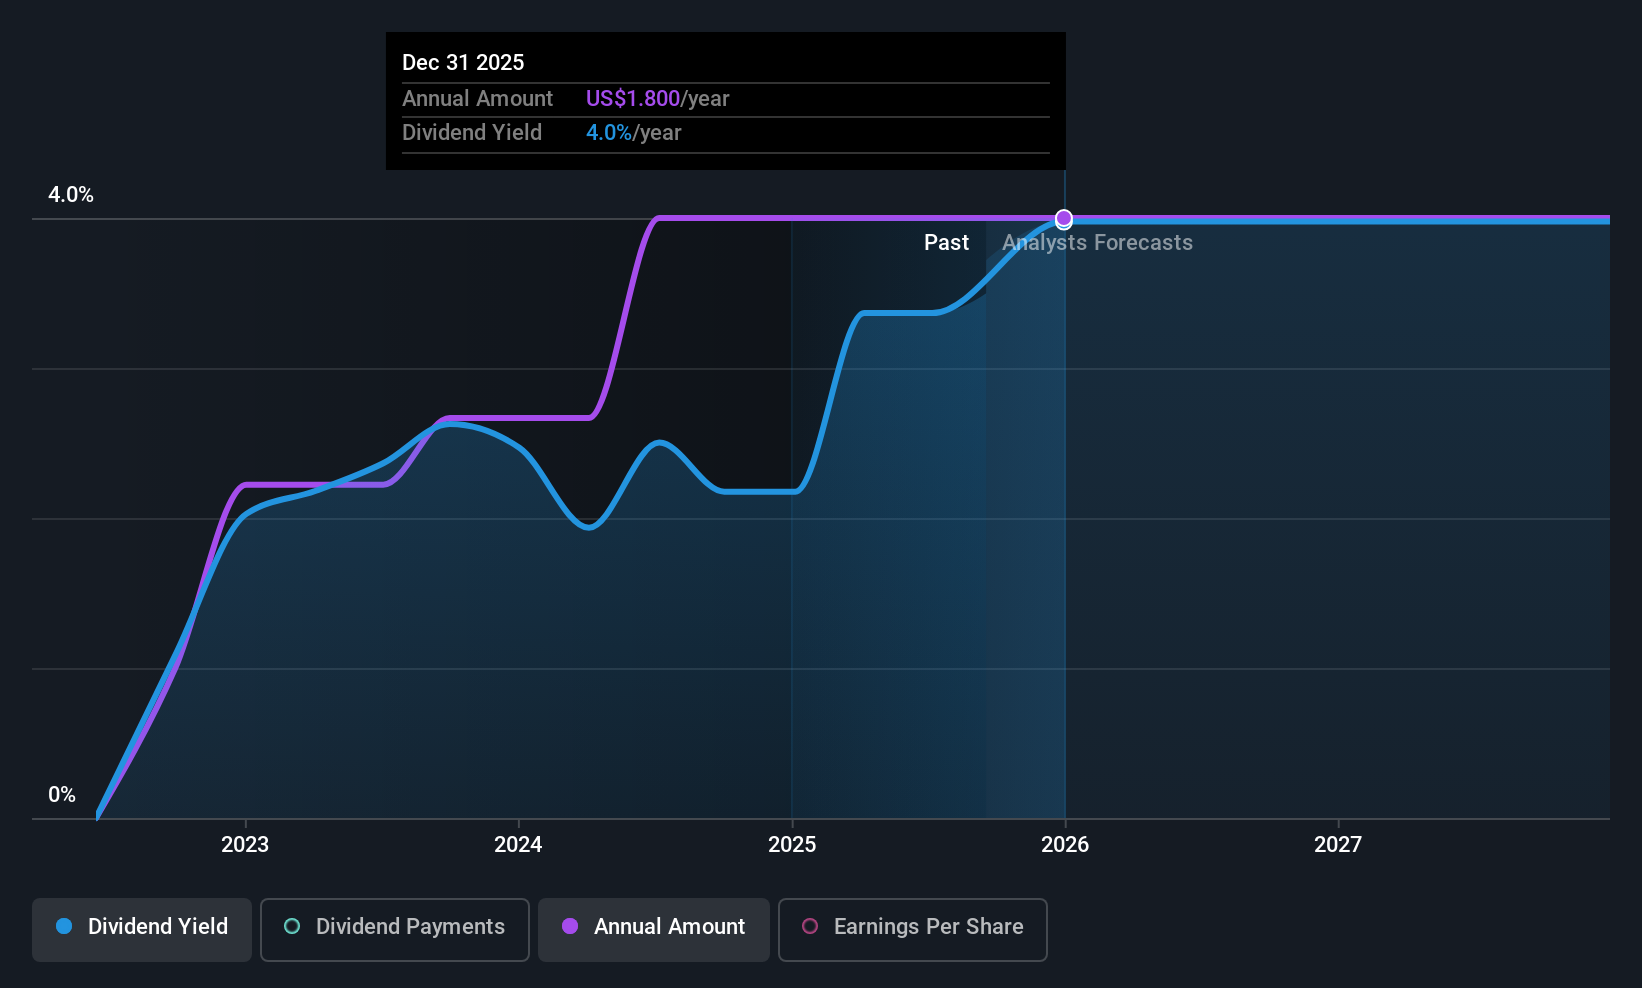The image size is (1642, 988).
Task: Click the tooltip date Dec 31 2025
Action: [x=463, y=62]
